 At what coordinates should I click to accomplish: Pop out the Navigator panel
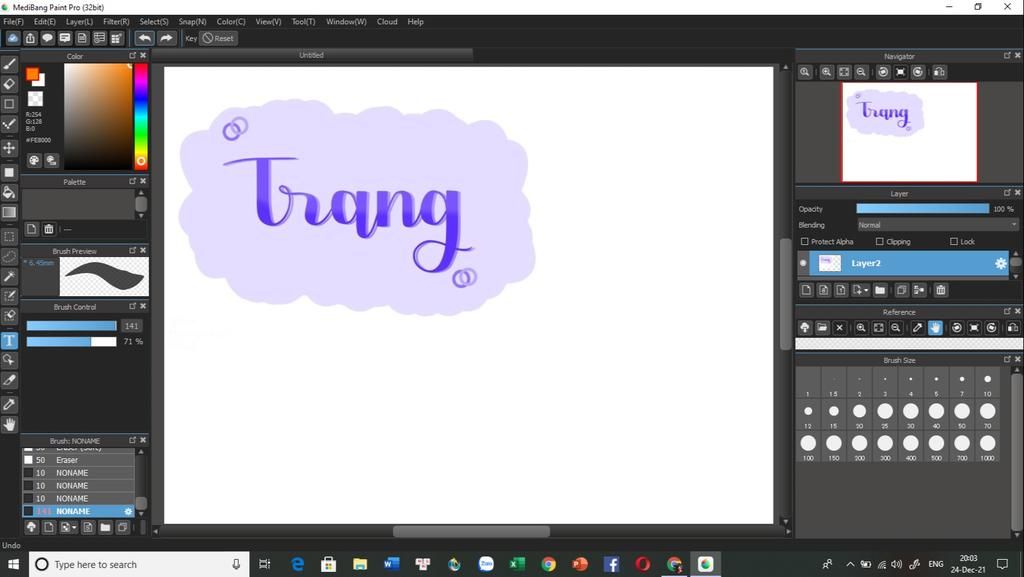(x=1007, y=56)
